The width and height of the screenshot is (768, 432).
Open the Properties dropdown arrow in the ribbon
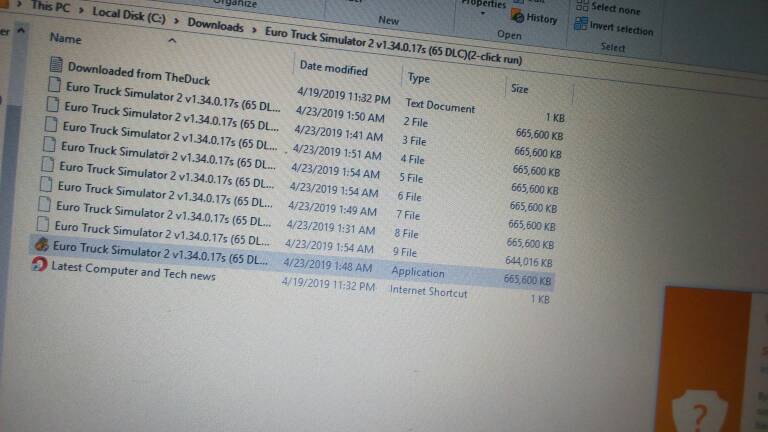tap(482, 13)
